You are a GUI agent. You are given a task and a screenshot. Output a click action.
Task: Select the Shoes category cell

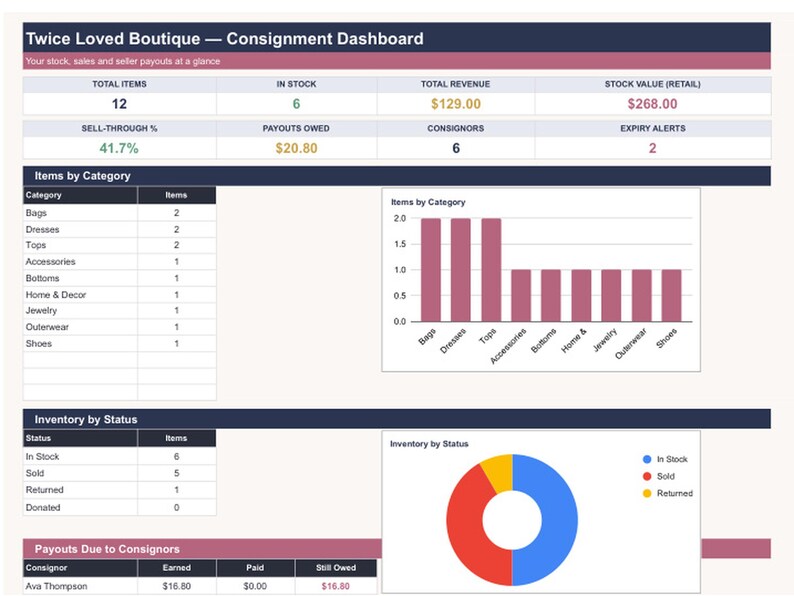click(x=80, y=343)
